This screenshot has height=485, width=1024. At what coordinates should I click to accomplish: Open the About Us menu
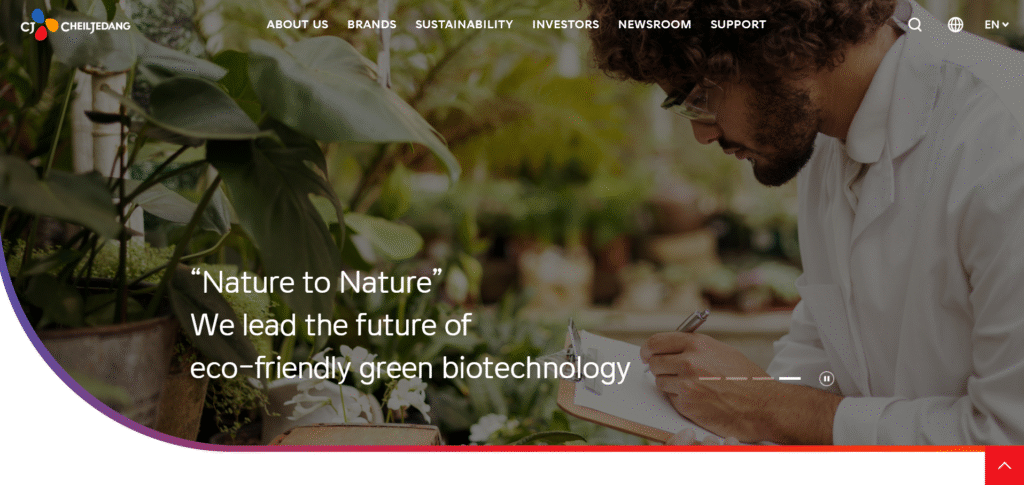click(297, 25)
